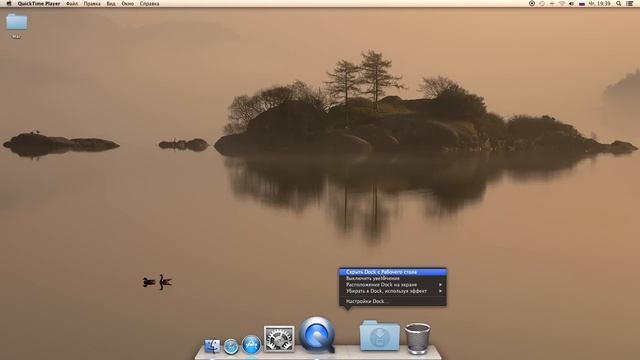Click the circular recording status icon in menu bar

532,3
